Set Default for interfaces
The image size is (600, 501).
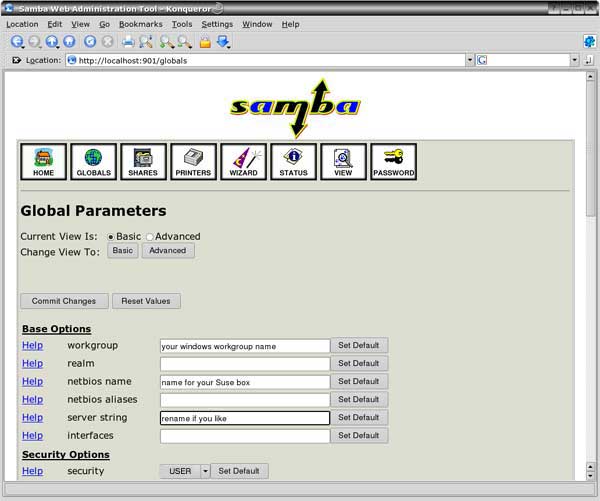359,435
